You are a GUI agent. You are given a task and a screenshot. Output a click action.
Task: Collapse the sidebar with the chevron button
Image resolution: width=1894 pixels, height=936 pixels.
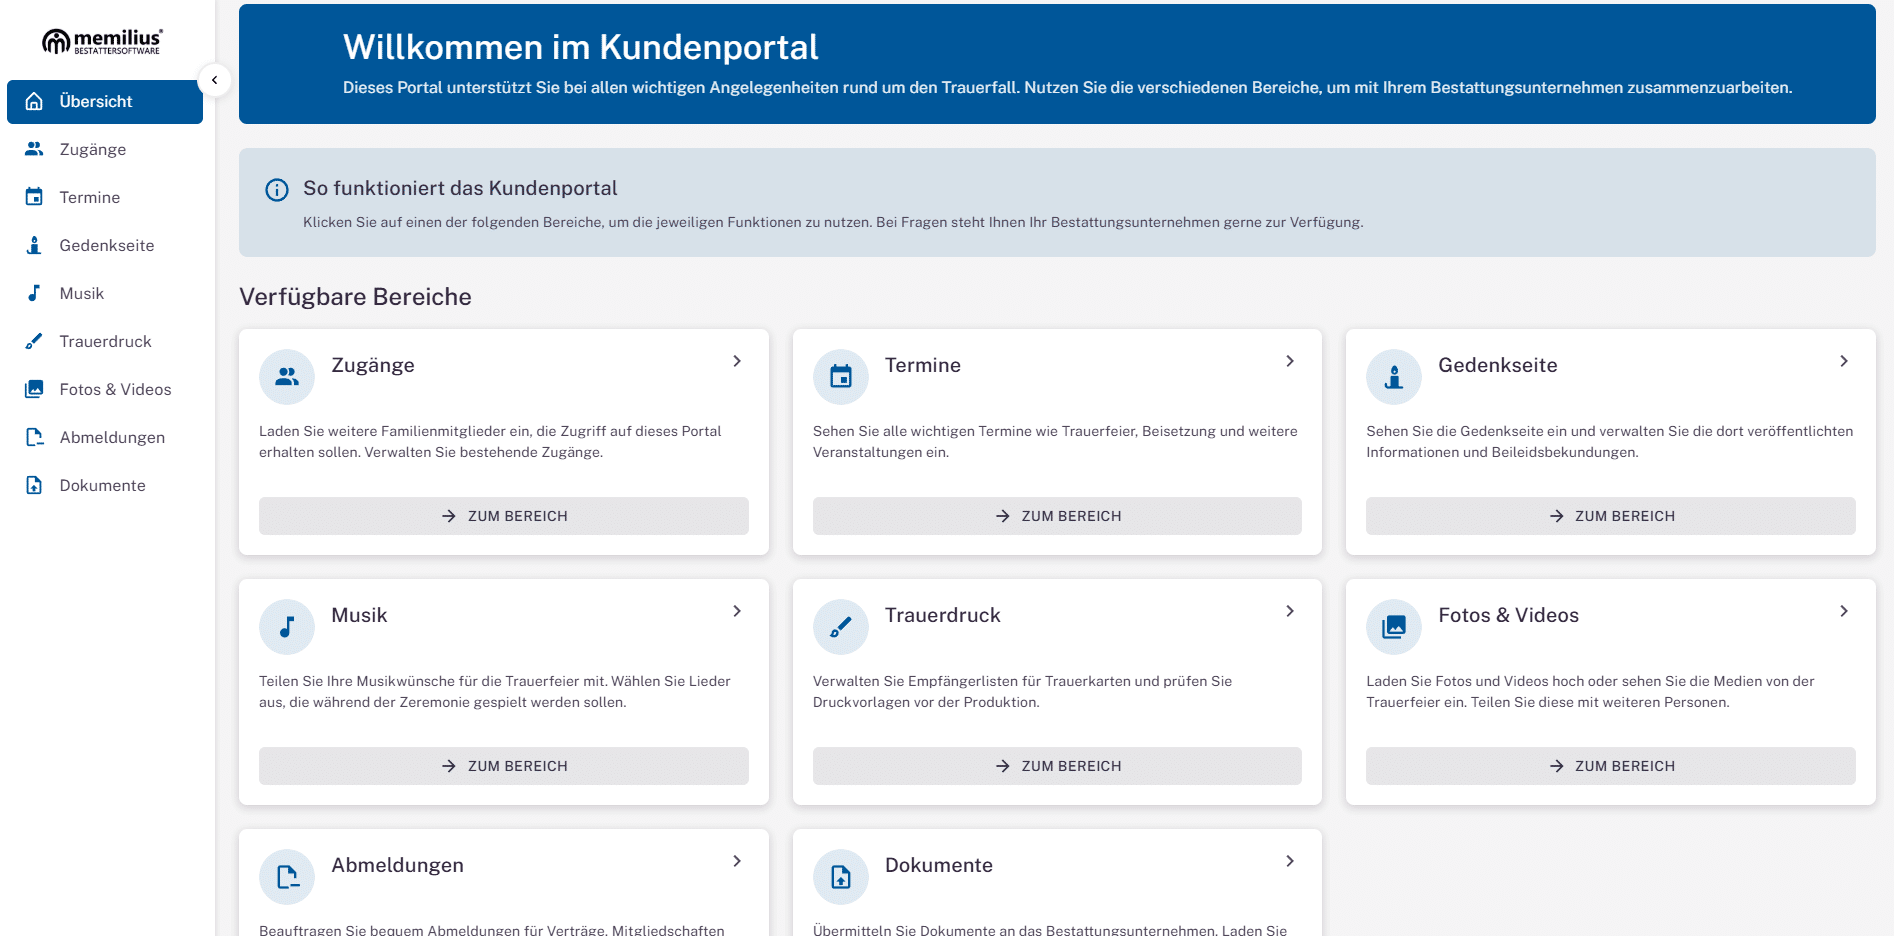214,80
